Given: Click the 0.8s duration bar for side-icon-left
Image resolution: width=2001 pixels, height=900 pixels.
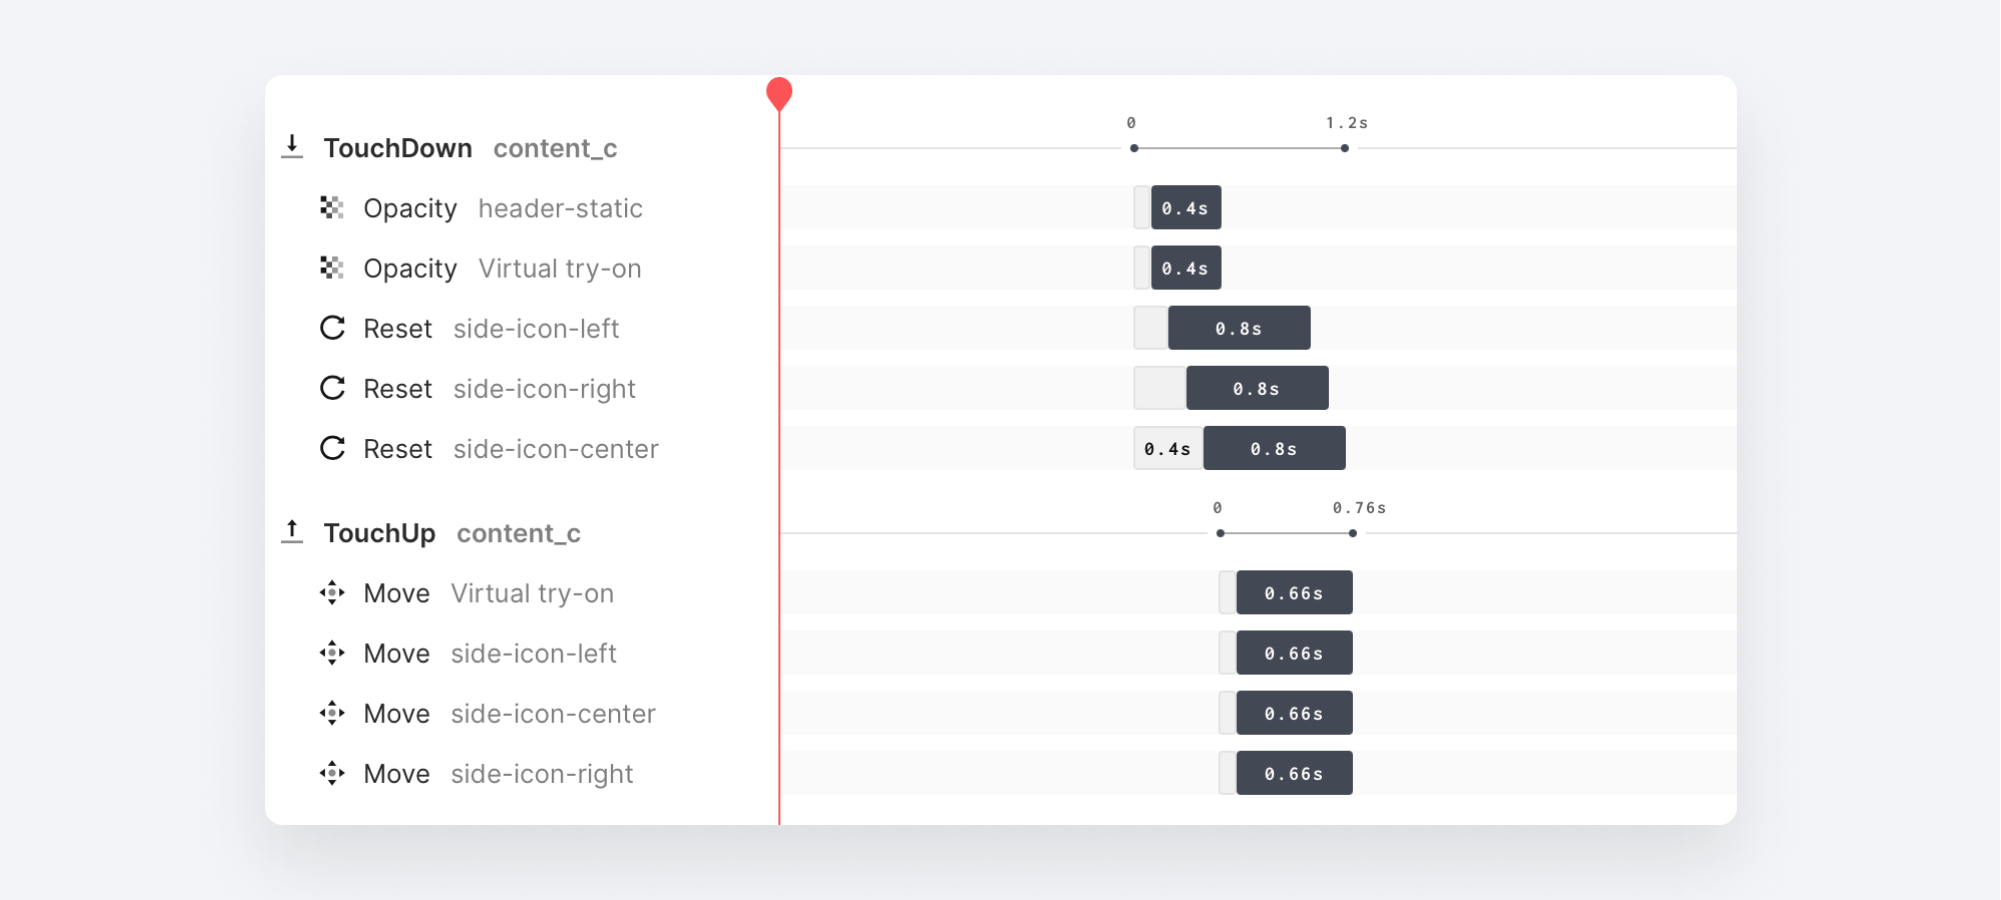Looking at the screenshot, I should point(1239,328).
